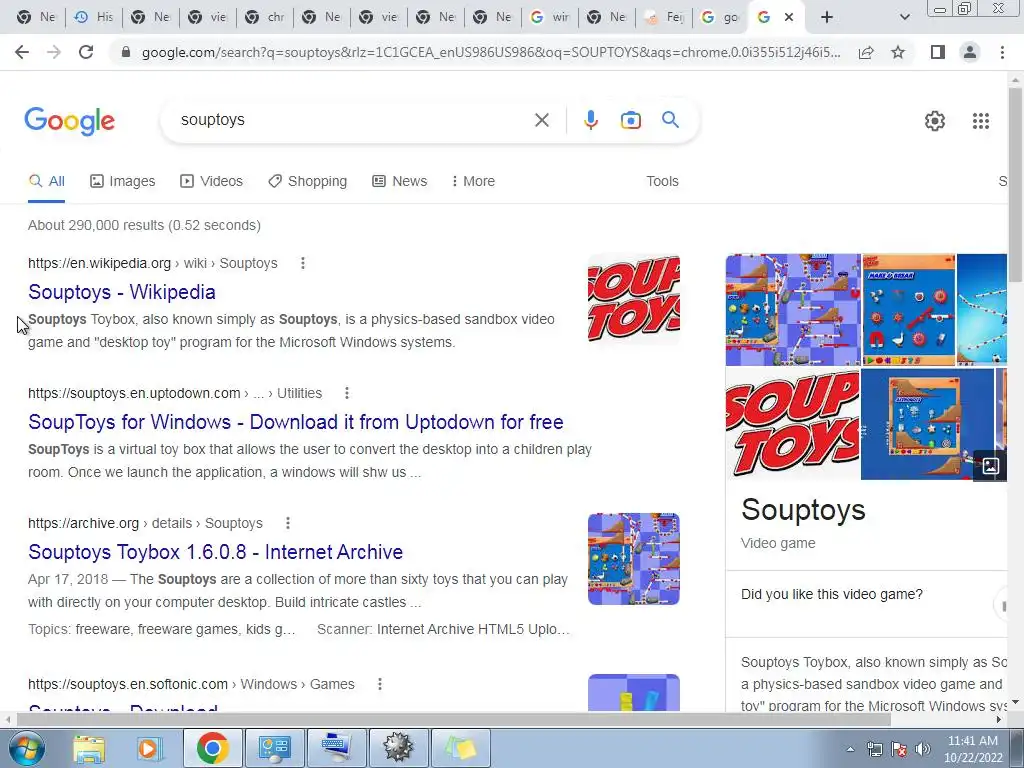Open options for Uptodown result

(x=347, y=393)
